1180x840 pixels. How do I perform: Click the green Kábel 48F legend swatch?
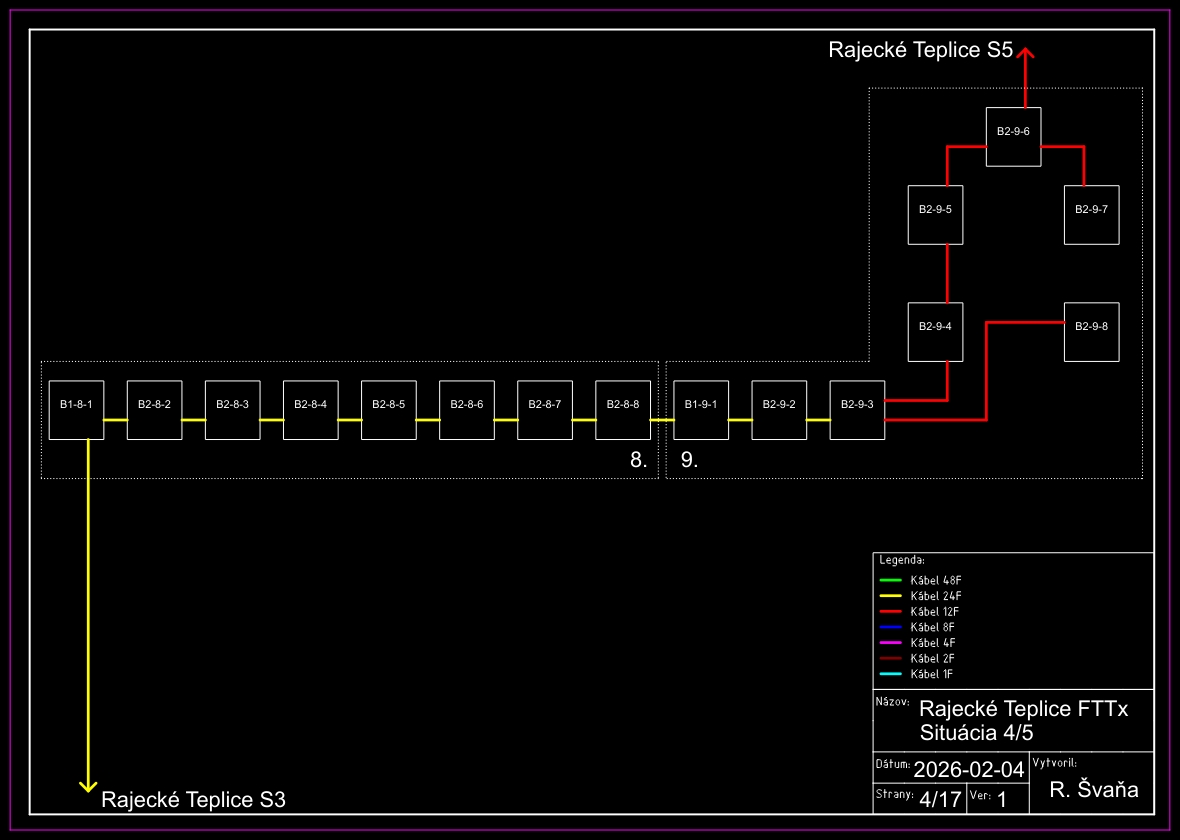point(890,580)
